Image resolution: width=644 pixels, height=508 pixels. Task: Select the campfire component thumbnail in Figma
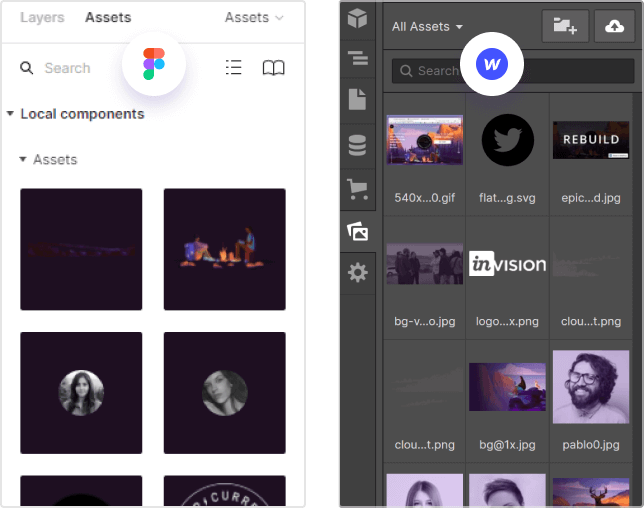click(225, 249)
